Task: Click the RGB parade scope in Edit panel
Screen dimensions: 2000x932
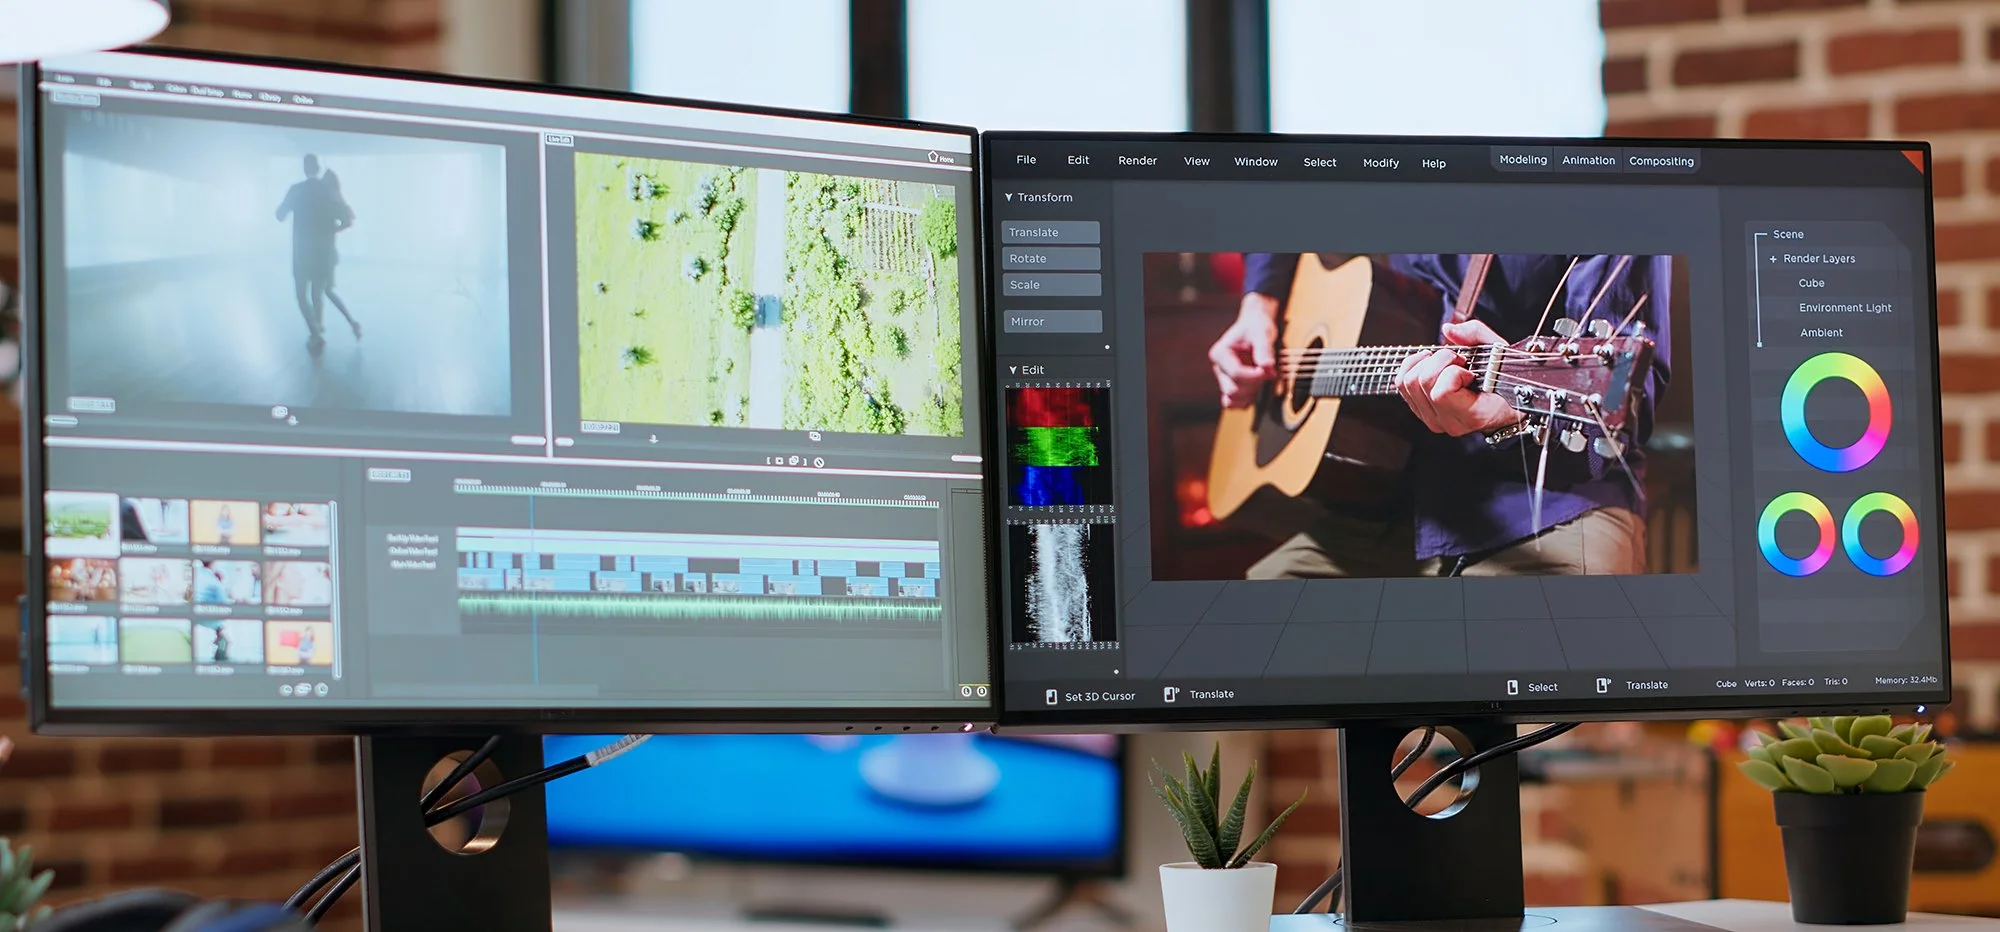Action: (1059, 446)
